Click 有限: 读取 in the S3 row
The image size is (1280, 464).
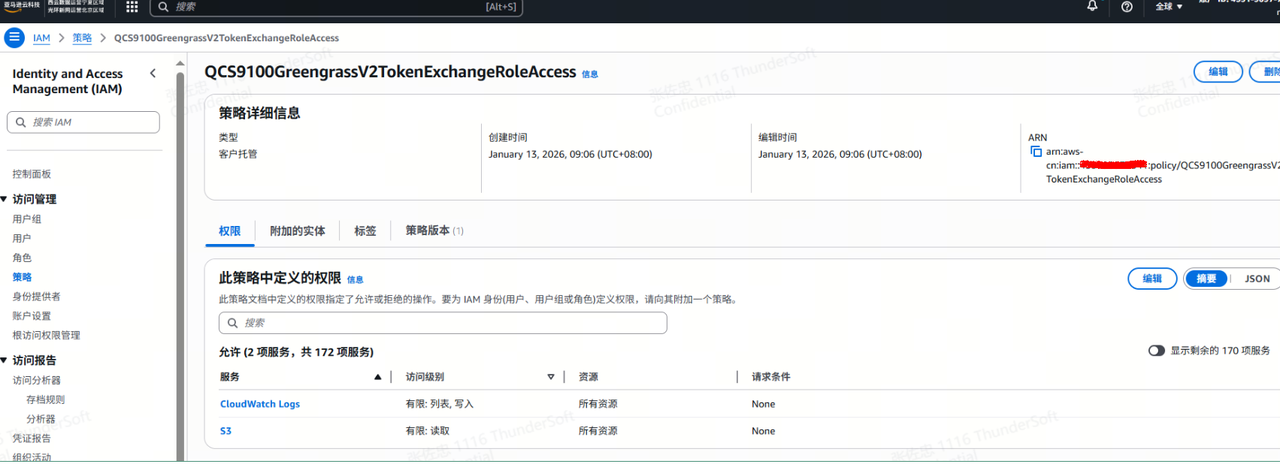(x=427, y=431)
